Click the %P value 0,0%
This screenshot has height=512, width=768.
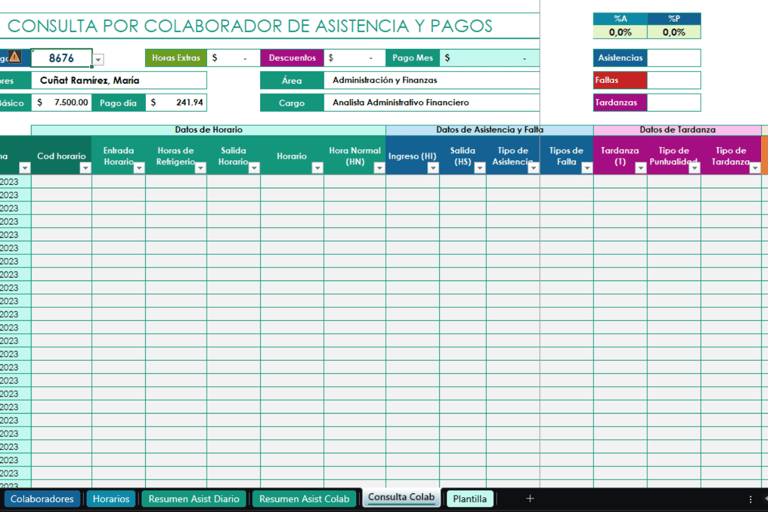(674, 32)
